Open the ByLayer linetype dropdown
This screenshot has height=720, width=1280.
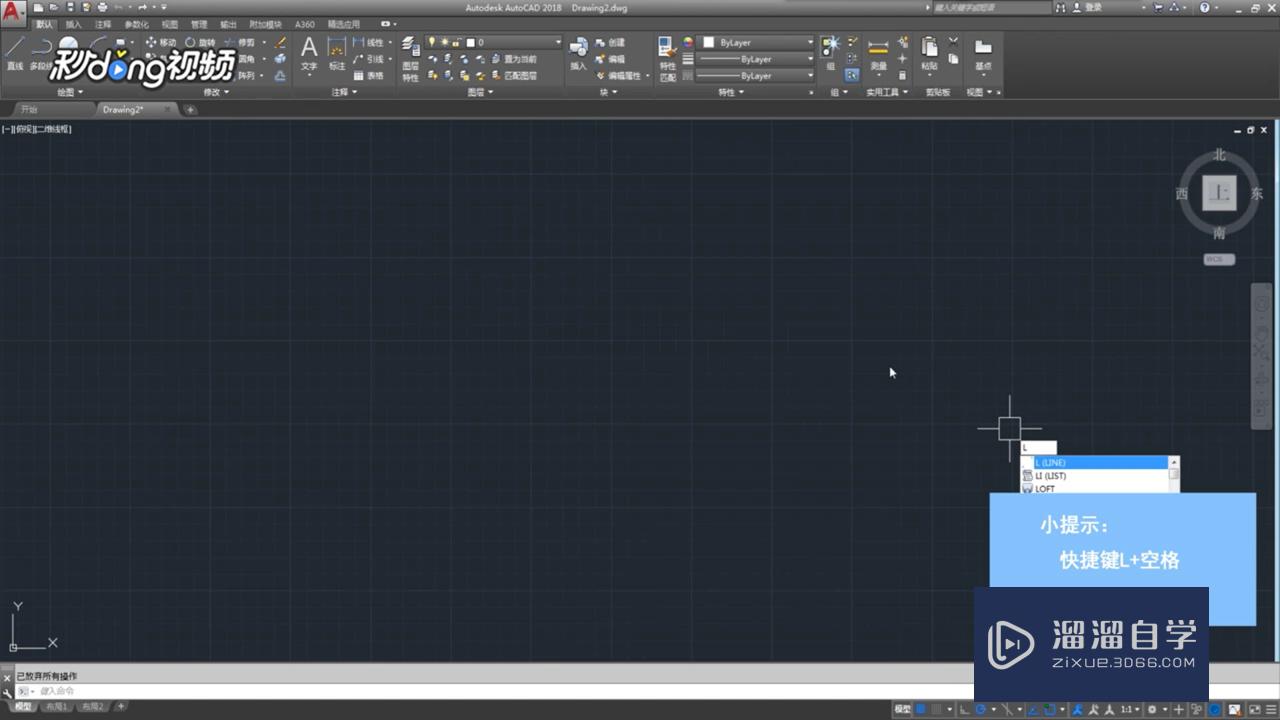pos(756,76)
